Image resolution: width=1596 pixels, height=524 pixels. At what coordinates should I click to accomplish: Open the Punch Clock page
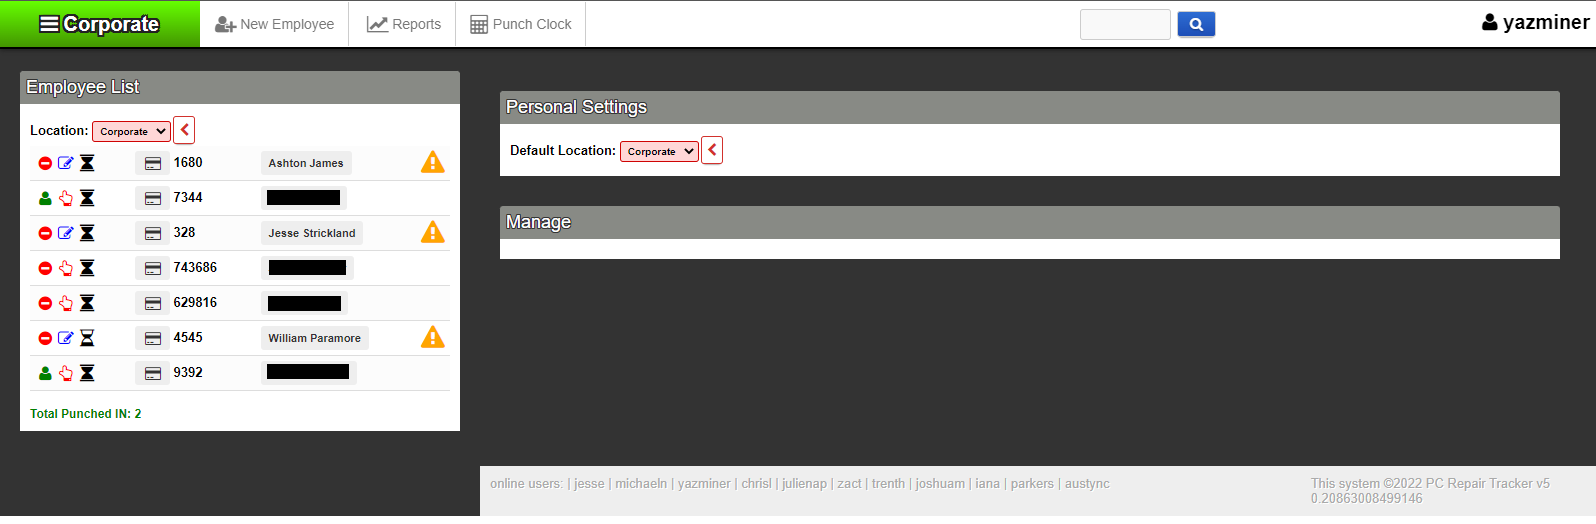[x=521, y=24]
